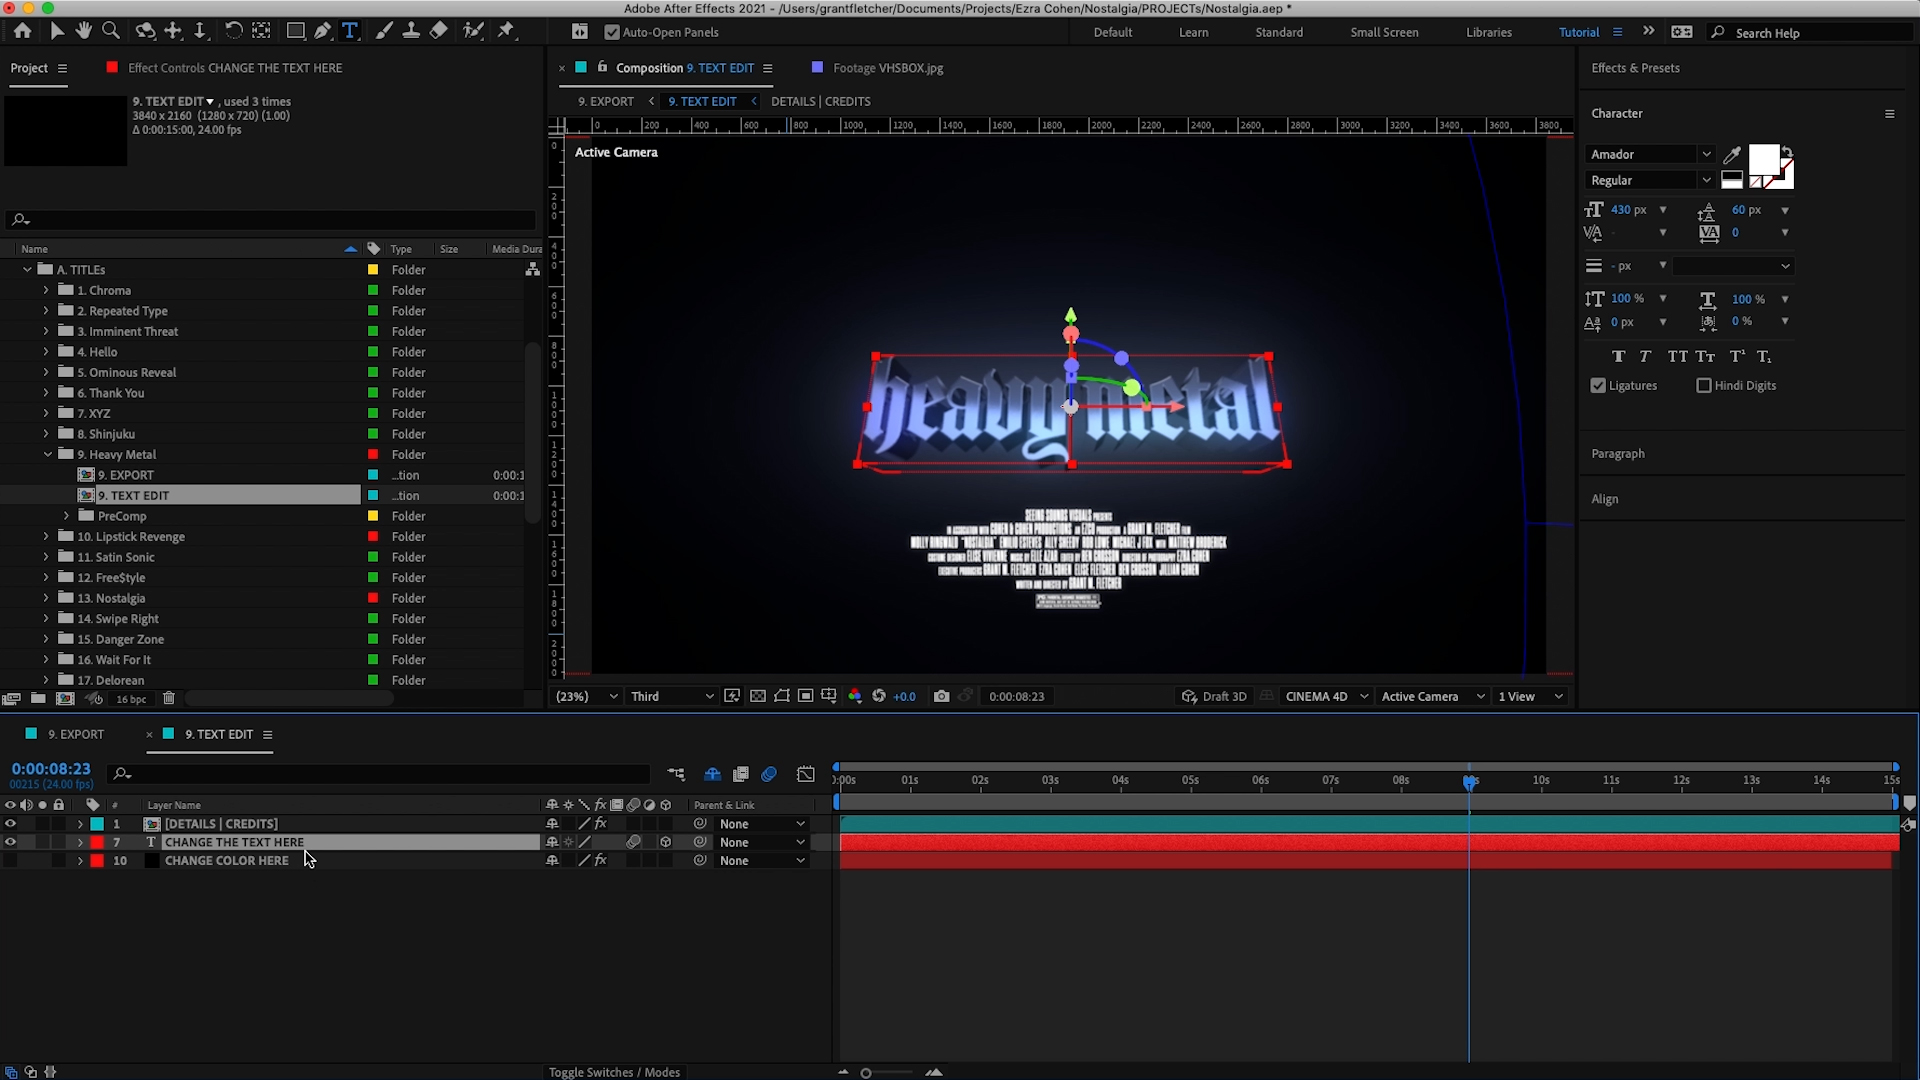
Task: Select the Rectangle shape tool
Action: tap(296, 31)
